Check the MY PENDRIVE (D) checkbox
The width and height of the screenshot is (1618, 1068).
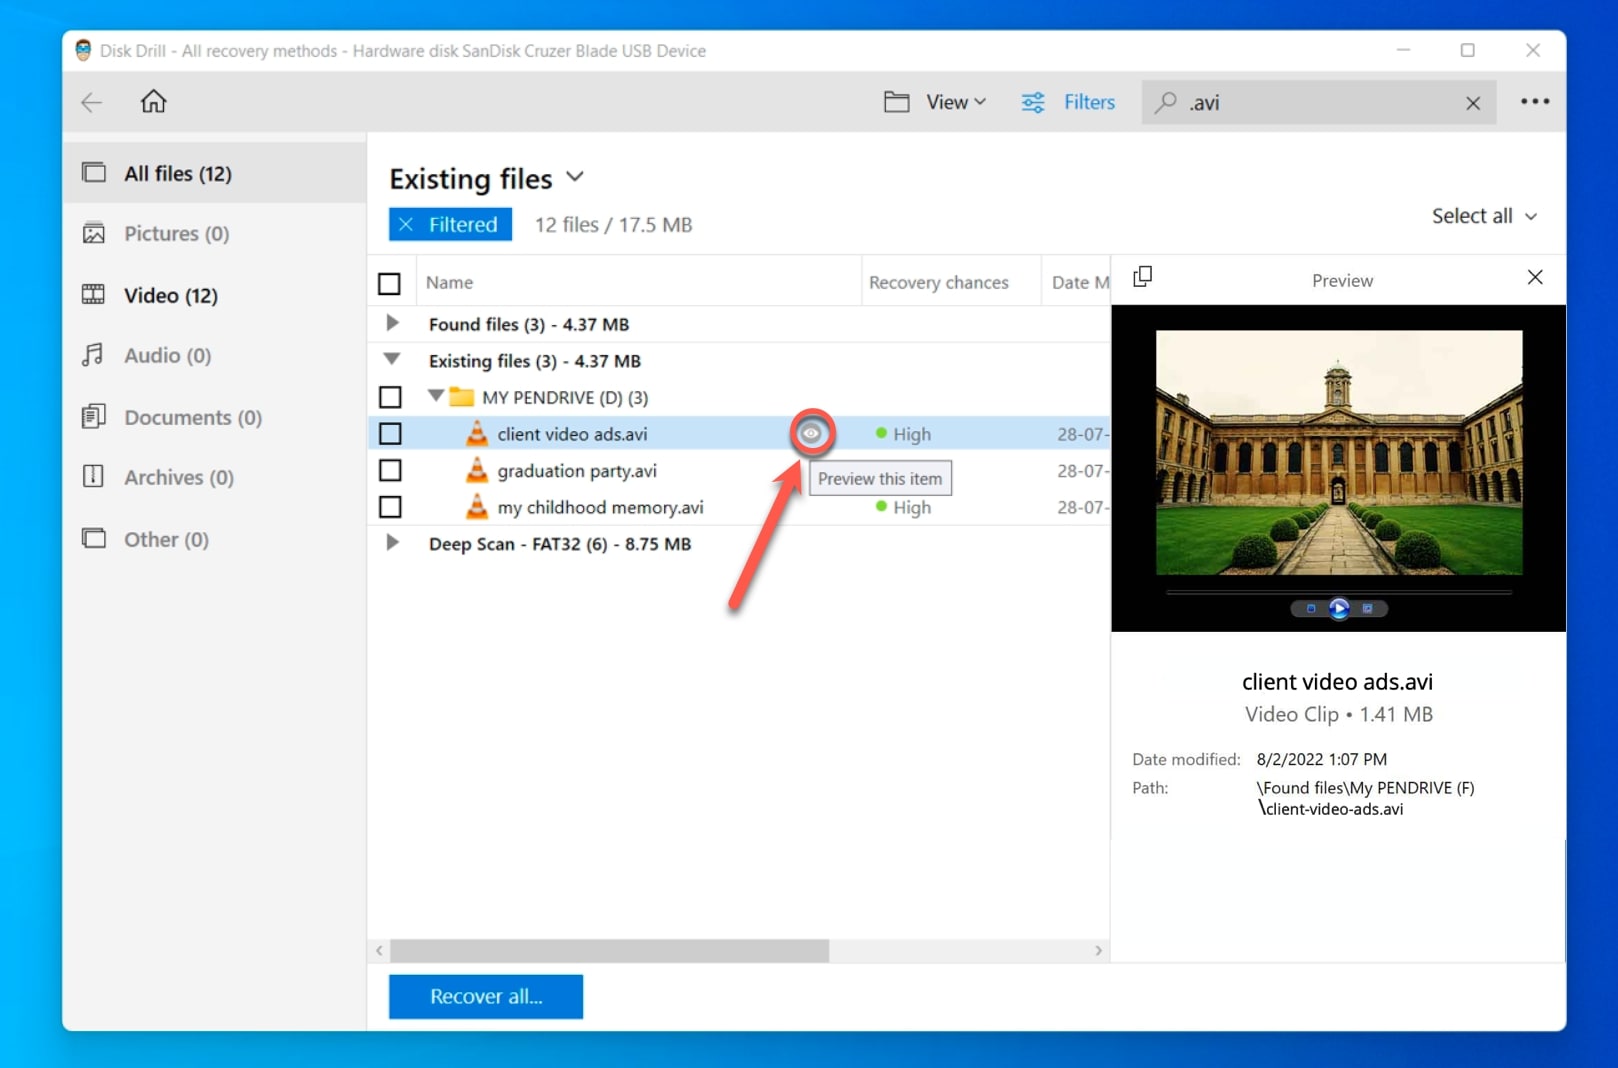pos(390,397)
